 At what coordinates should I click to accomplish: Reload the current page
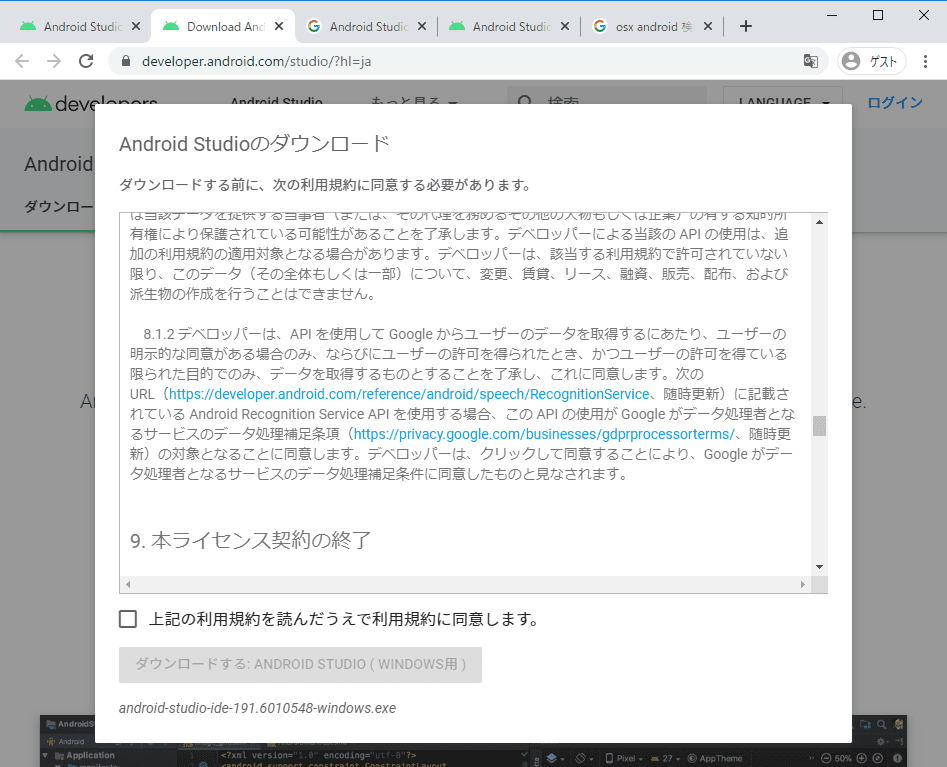tap(86, 61)
